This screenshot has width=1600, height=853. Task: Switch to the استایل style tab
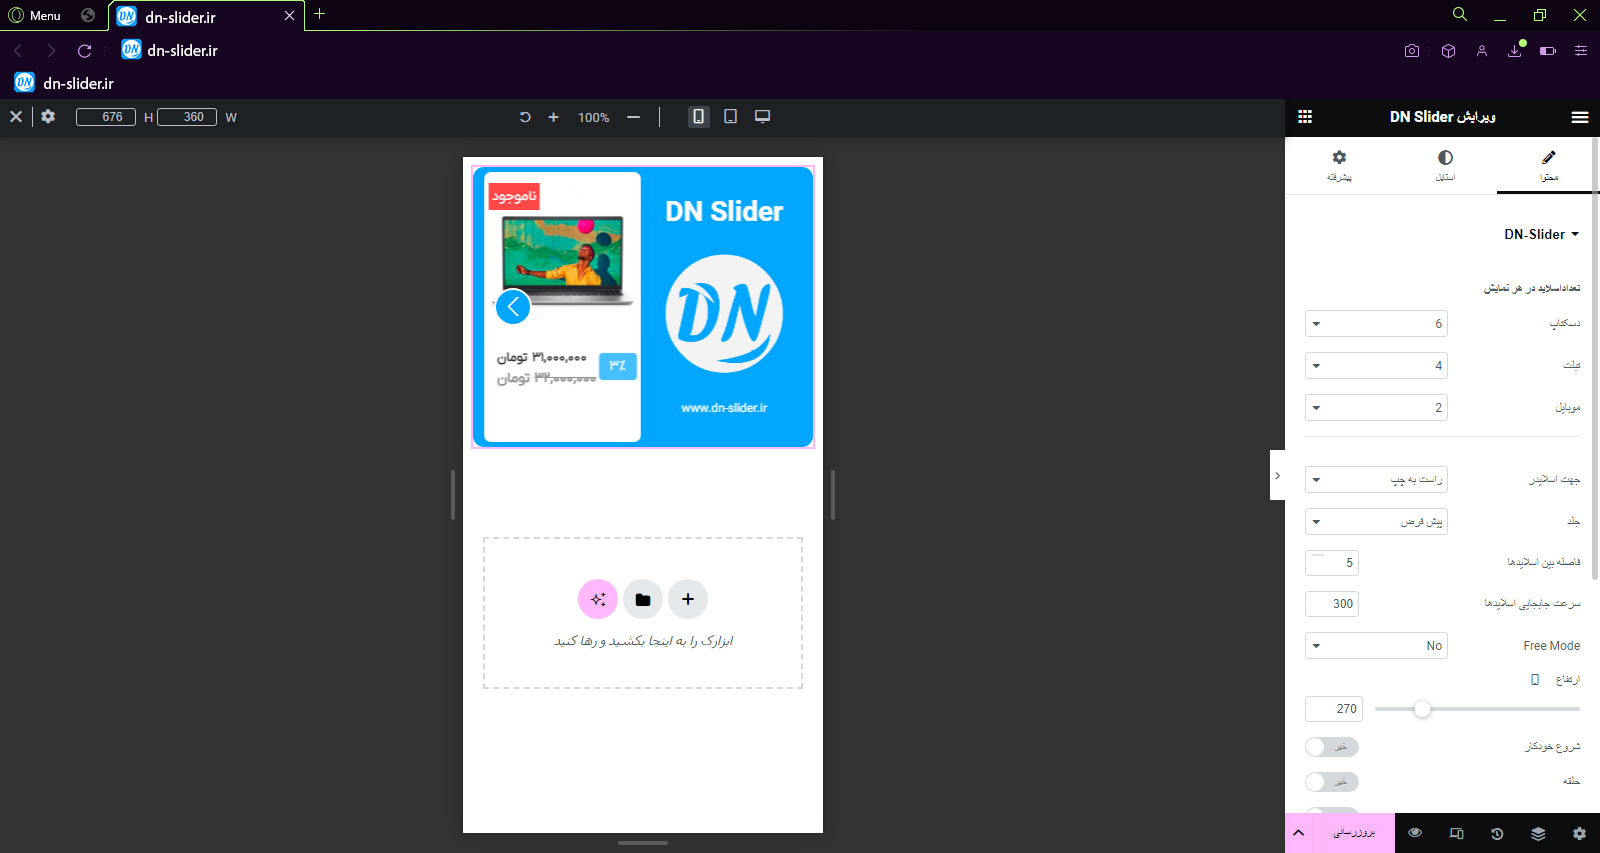(1445, 165)
